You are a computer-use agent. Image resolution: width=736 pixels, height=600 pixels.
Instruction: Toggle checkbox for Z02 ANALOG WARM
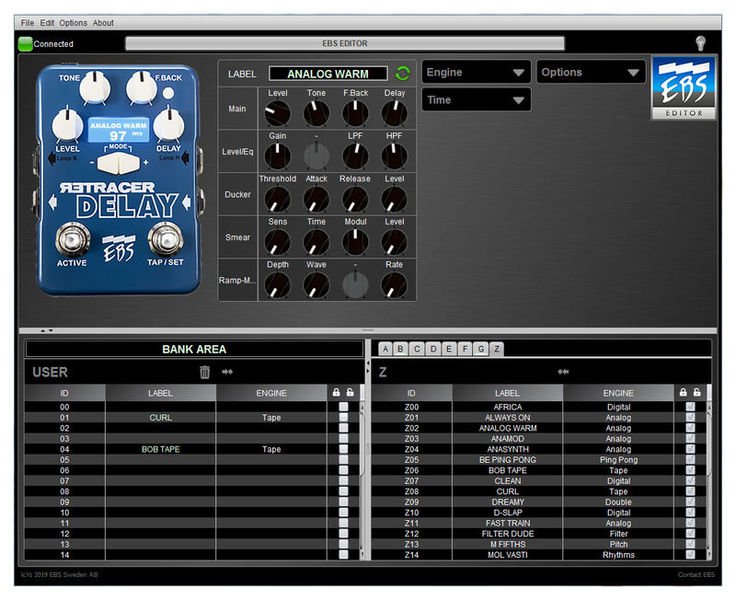pyautogui.click(x=690, y=428)
